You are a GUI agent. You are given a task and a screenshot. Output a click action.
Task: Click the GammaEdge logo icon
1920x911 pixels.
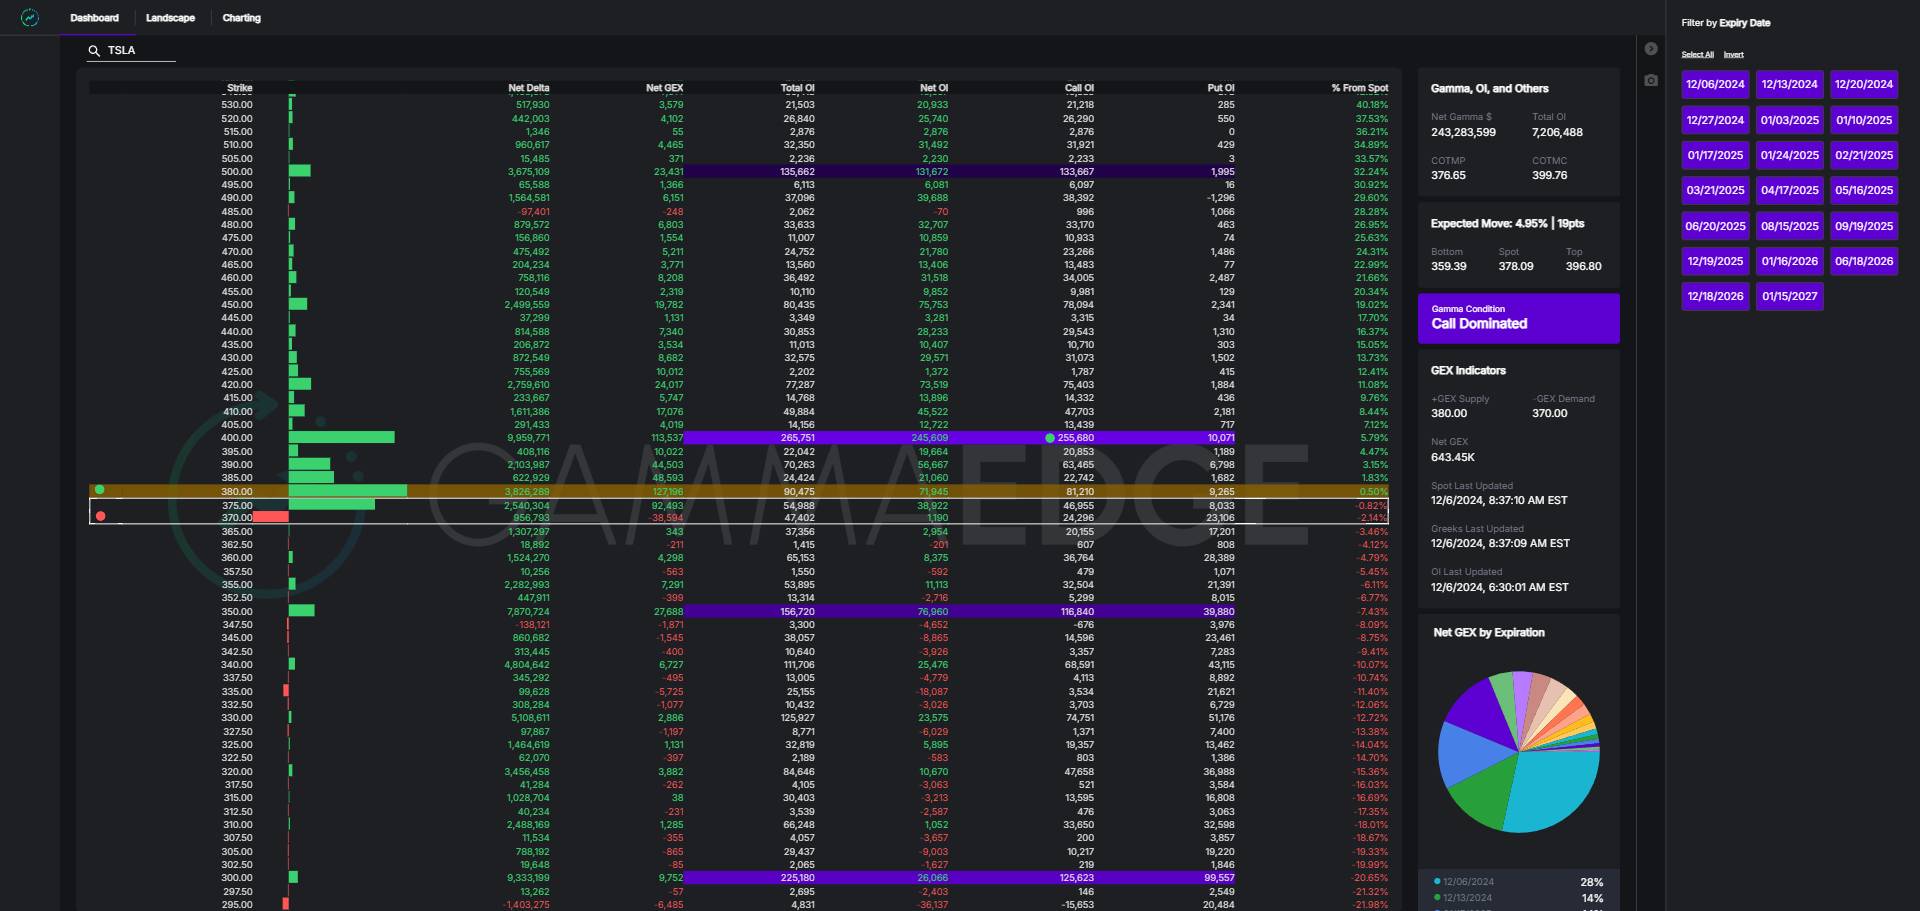[30, 18]
